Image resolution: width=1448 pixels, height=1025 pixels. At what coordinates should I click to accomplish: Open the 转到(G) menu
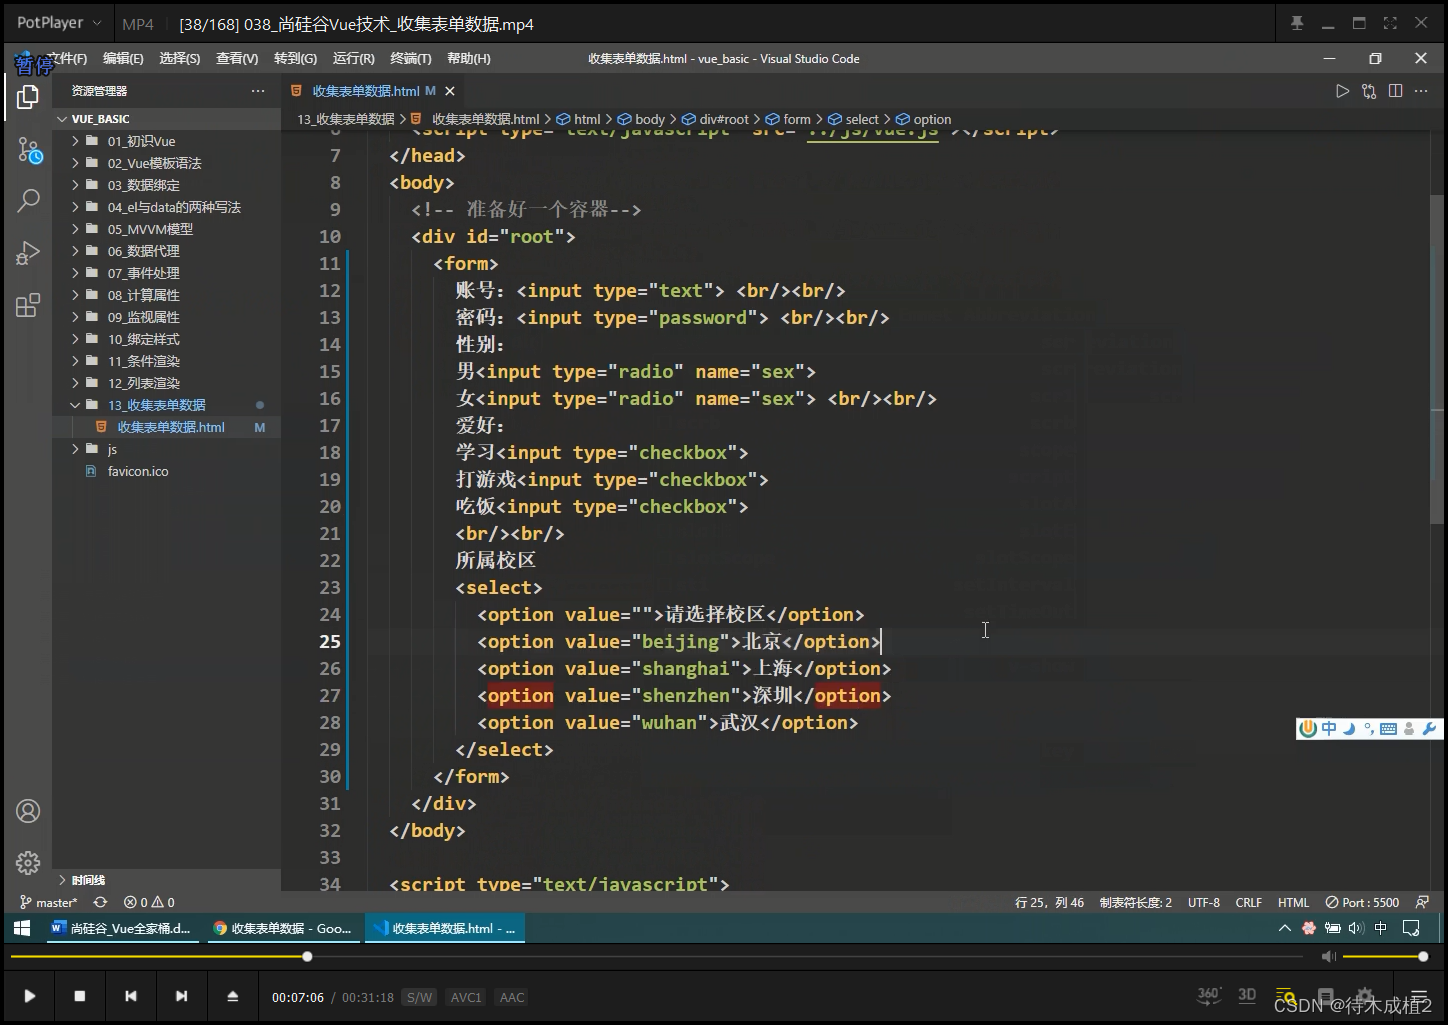pyautogui.click(x=295, y=59)
